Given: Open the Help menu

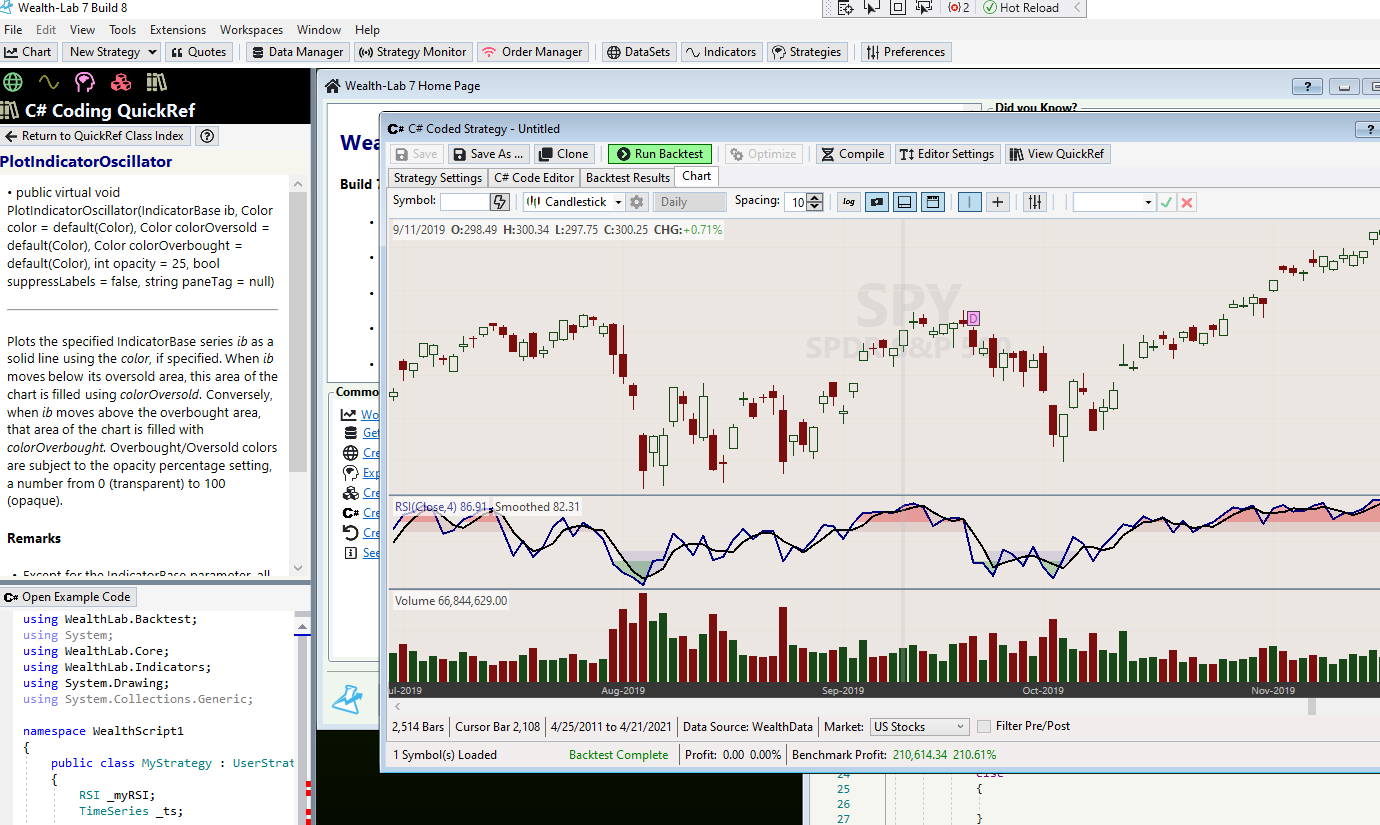Looking at the screenshot, I should point(367,30).
